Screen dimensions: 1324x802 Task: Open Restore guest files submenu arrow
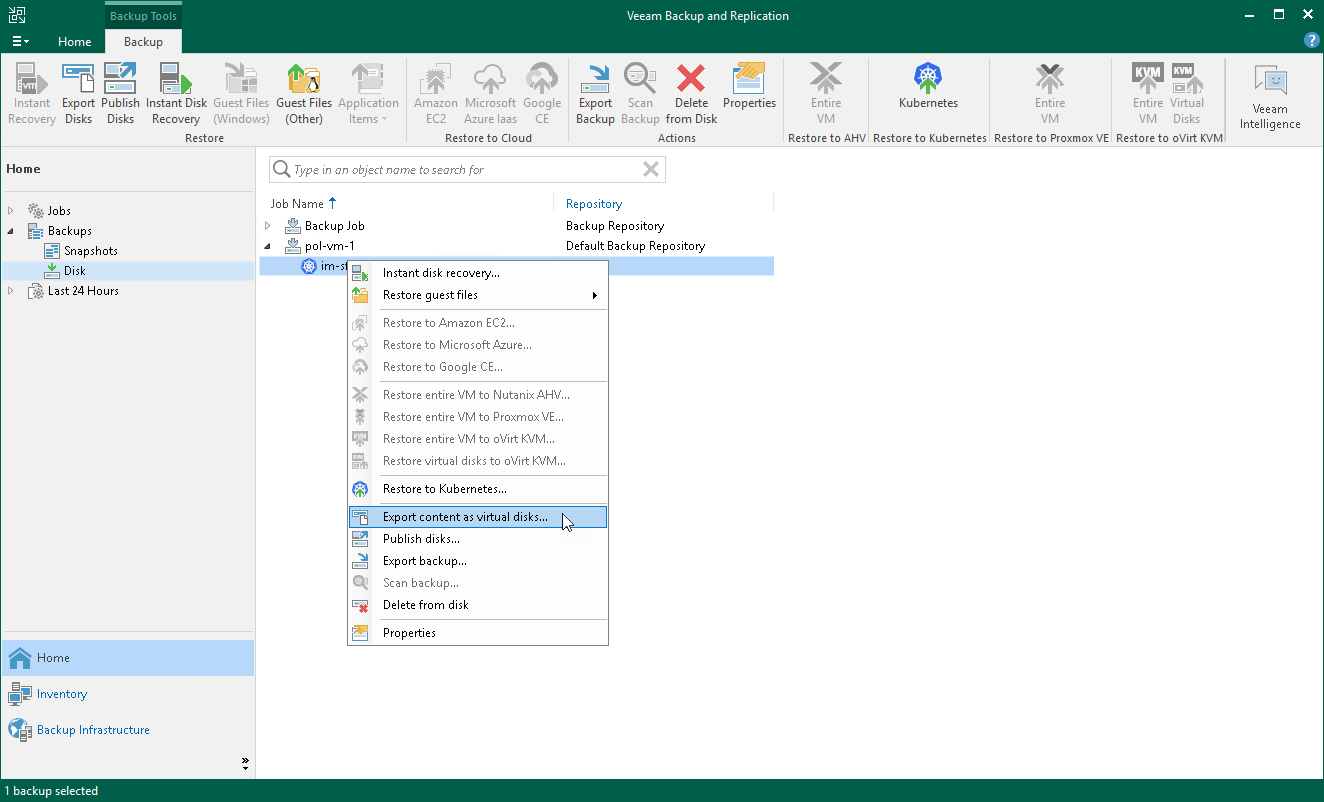[x=595, y=295]
